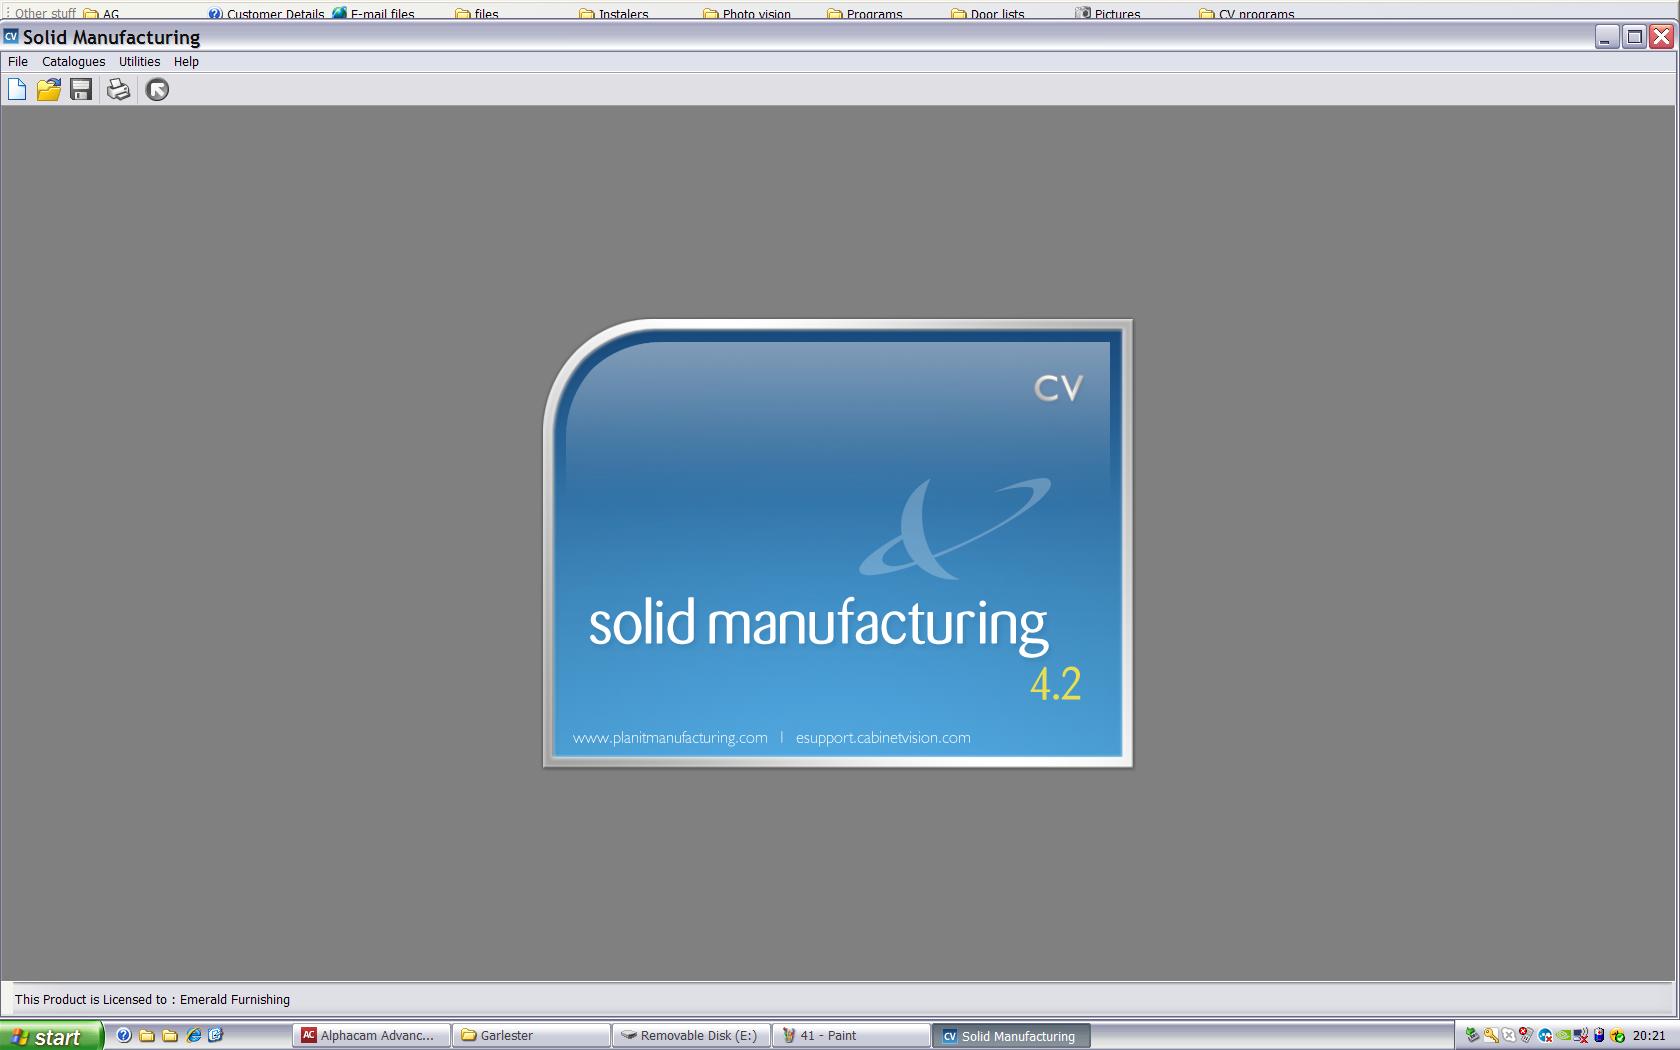The image size is (1680, 1050).
Task: Open the Help menu
Action: click(186, 61)
